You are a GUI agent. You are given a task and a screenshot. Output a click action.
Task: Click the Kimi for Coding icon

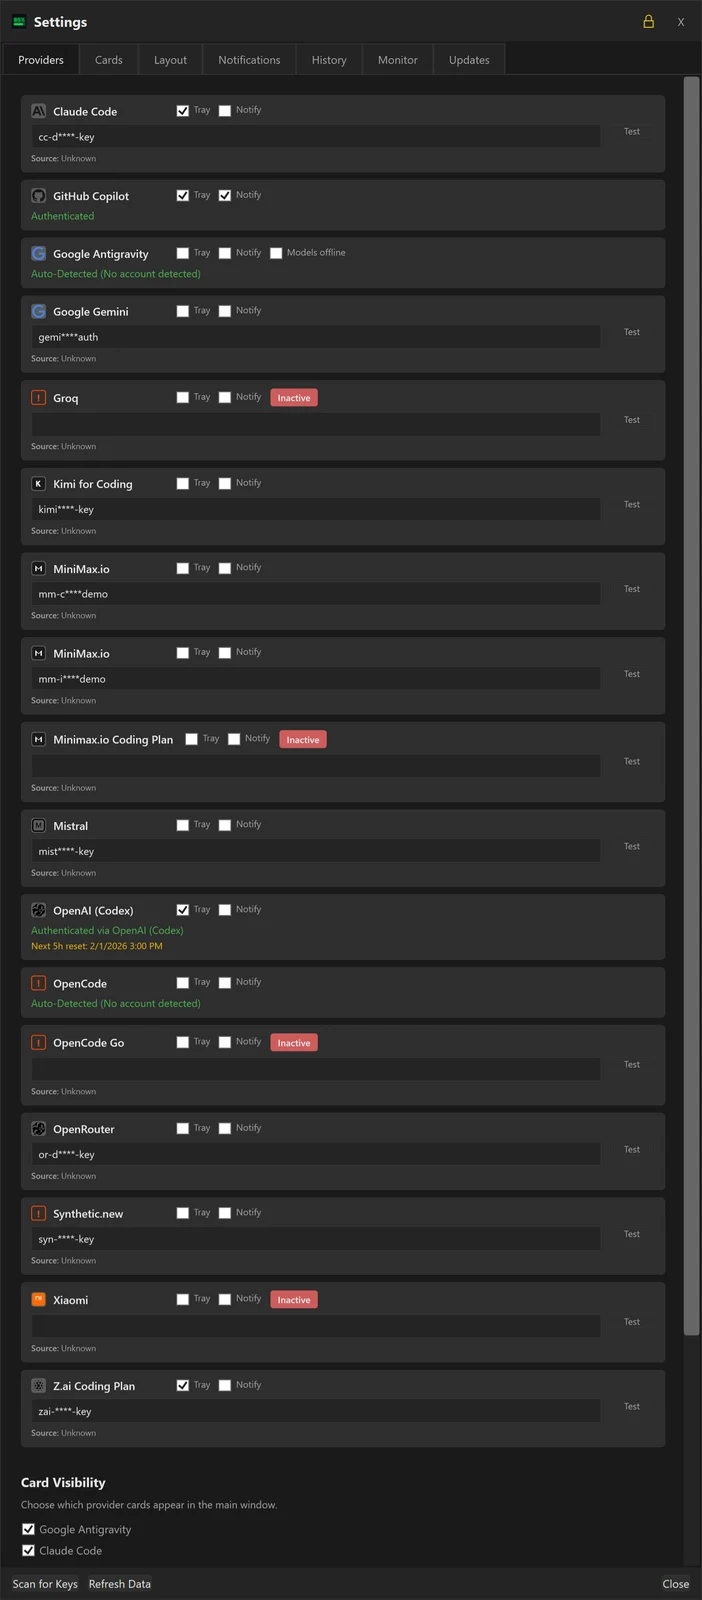[x=38, y=484]
